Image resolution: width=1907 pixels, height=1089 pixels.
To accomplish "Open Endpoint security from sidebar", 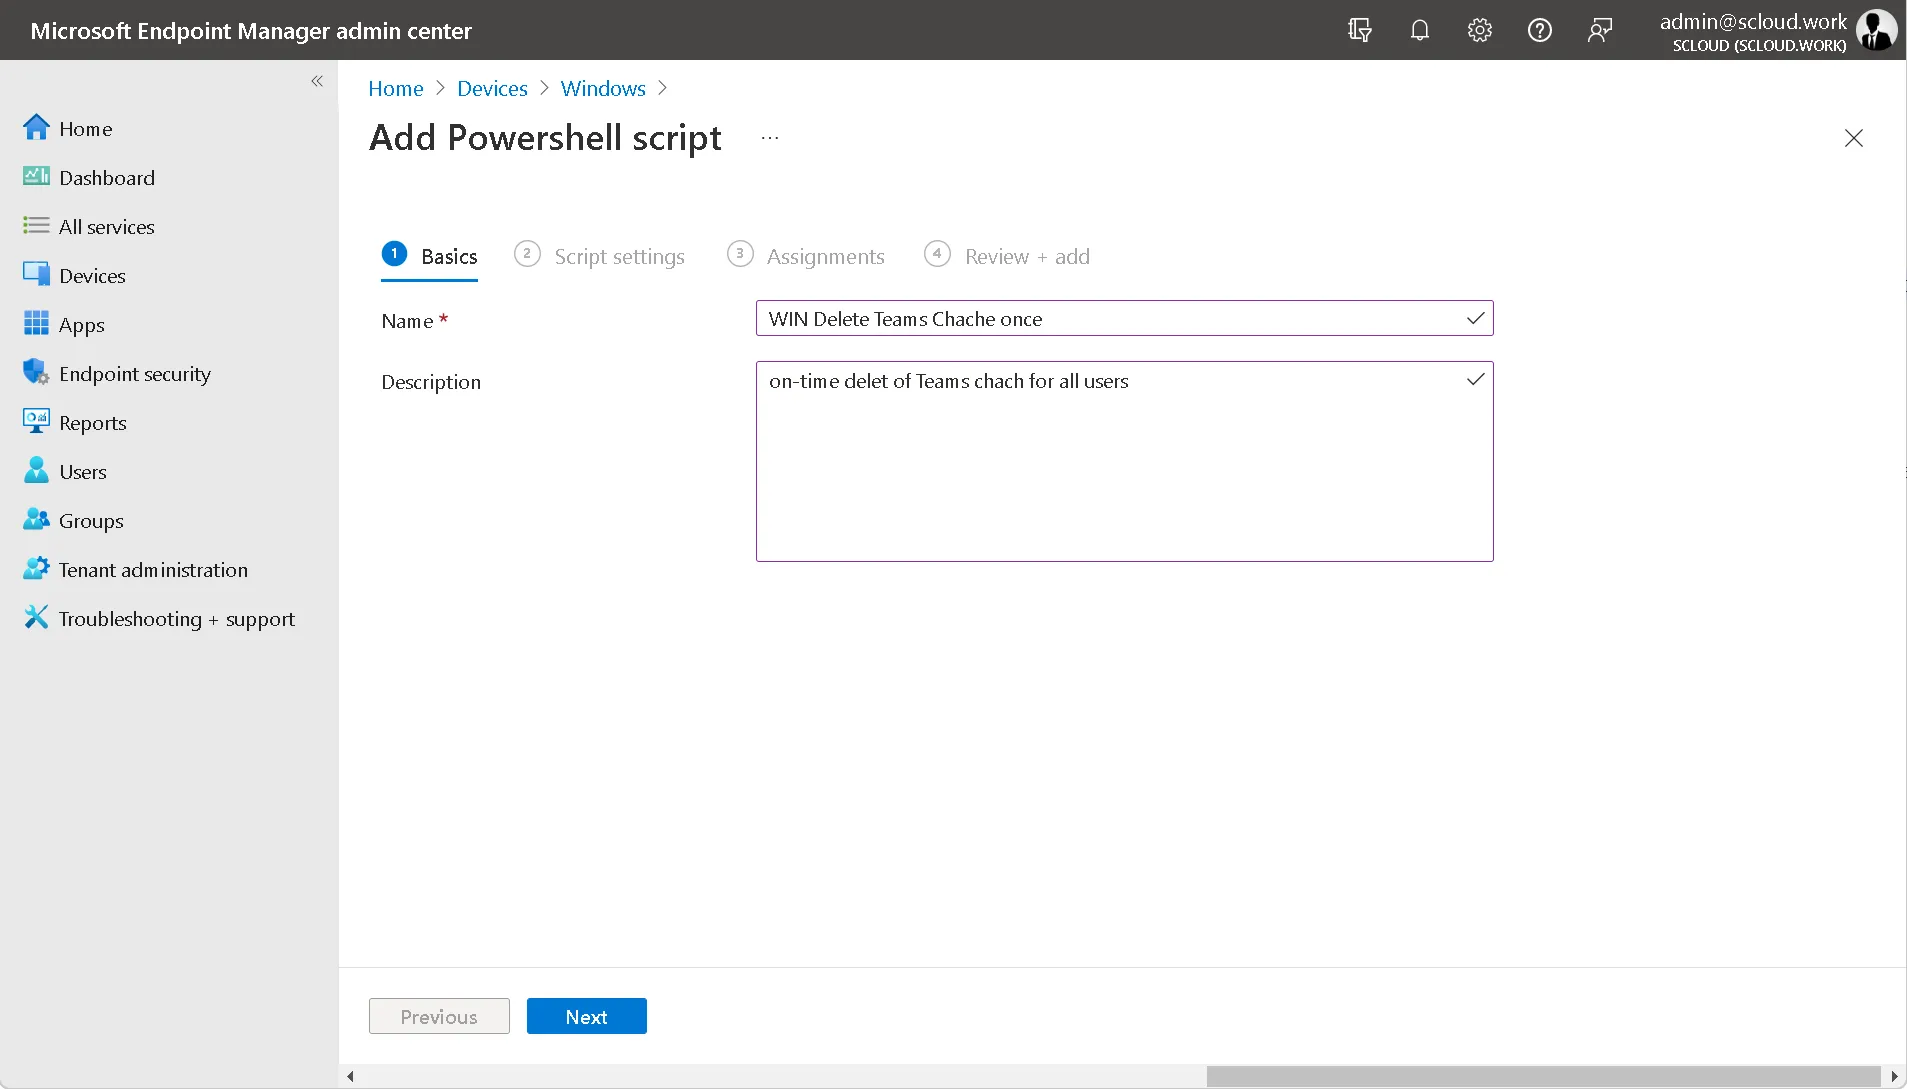I will (135, 373).
